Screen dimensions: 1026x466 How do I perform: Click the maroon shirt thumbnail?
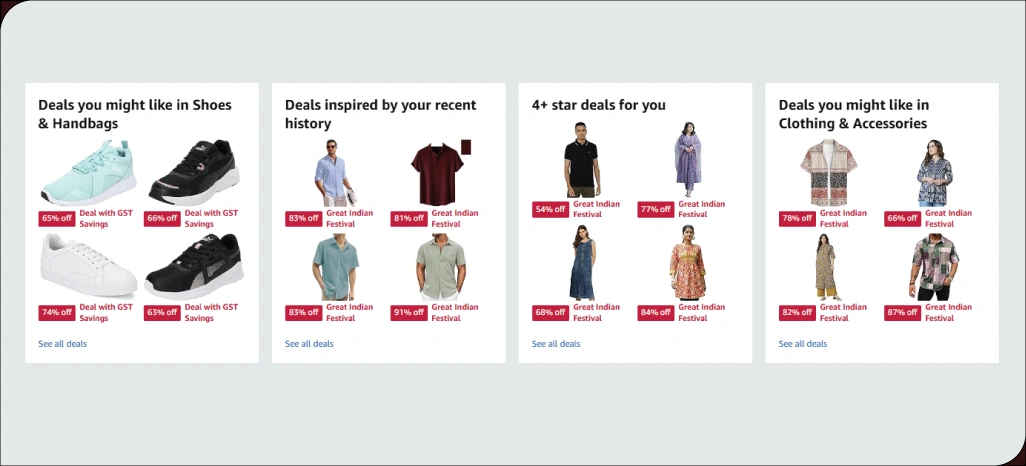[x=440, y=173]
